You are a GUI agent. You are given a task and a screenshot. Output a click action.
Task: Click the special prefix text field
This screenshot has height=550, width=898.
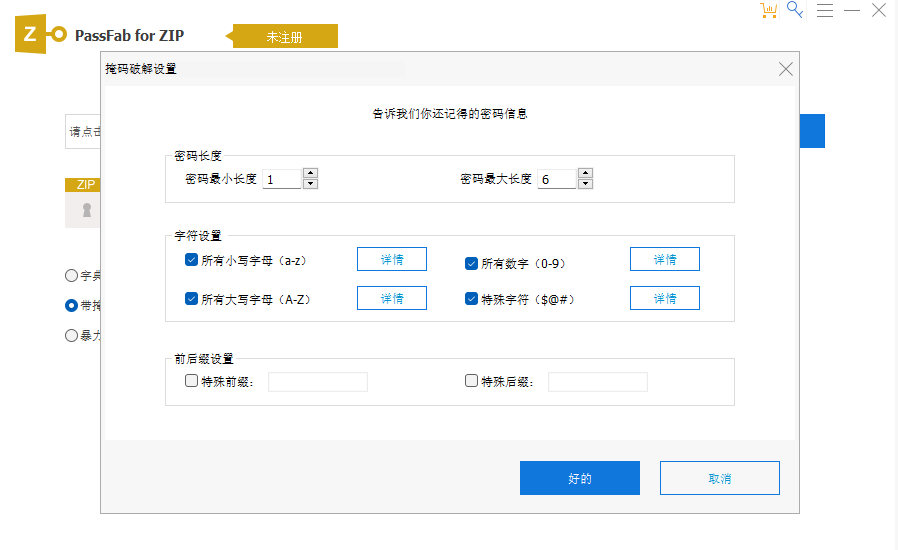coord(318,382)
